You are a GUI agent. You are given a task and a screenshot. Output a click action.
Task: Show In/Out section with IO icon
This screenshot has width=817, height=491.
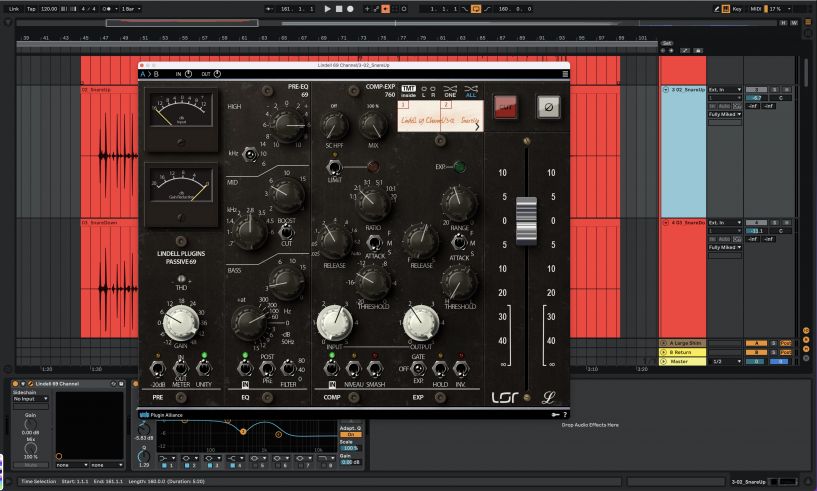(806, 331)
